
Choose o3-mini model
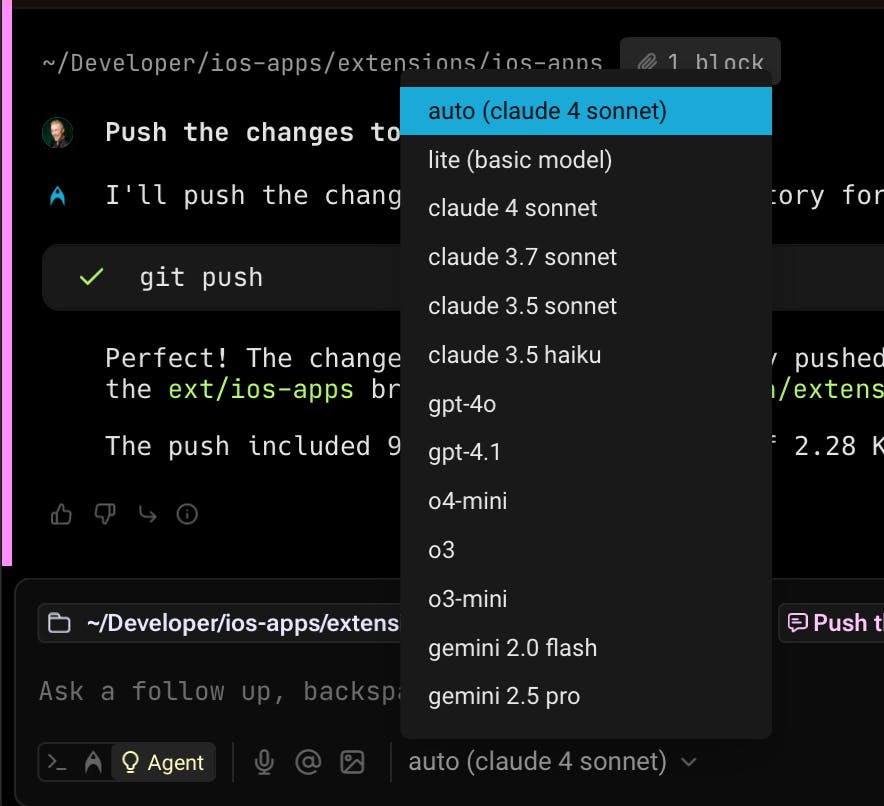click(x=586, y=599)
